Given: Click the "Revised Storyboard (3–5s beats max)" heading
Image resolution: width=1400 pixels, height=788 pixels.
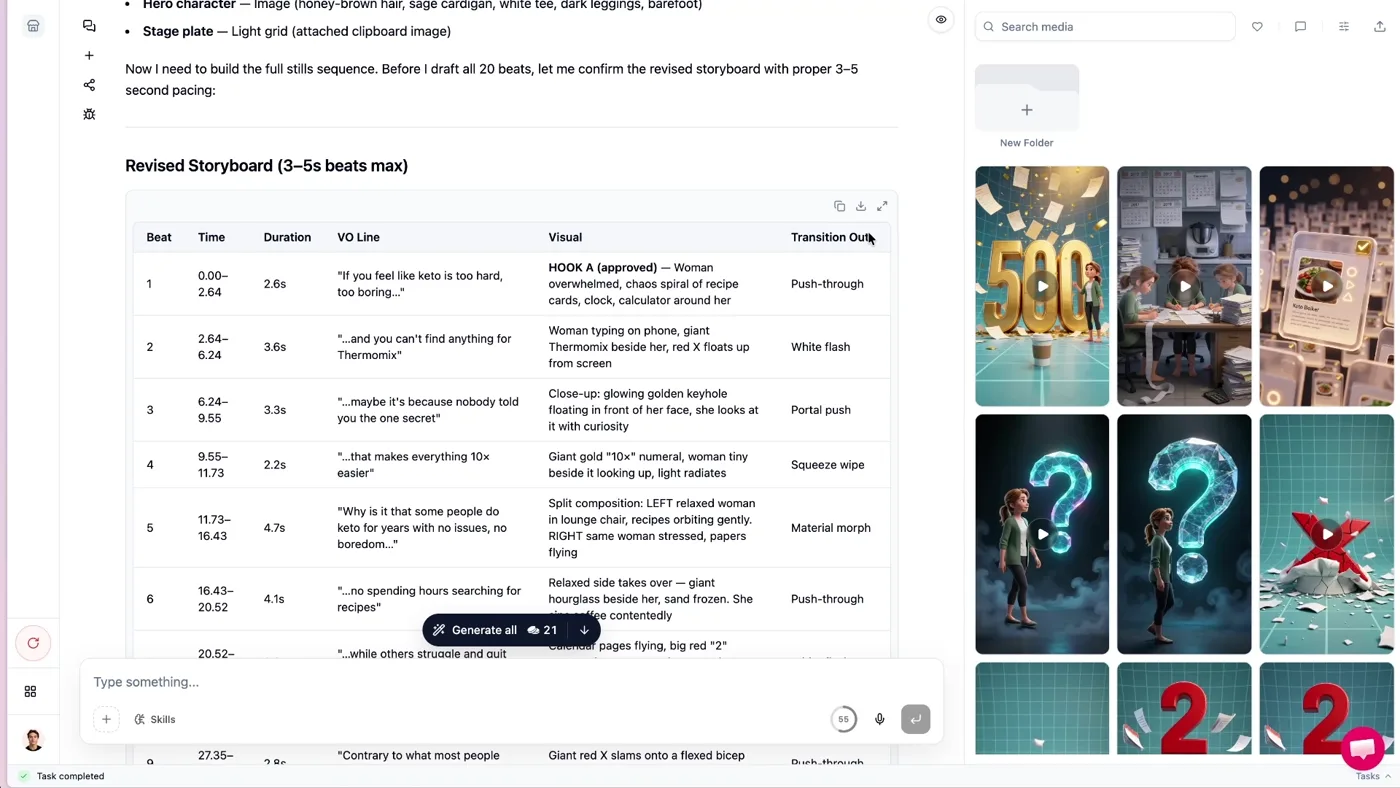Looking at the screenshot, I should 266,166.
